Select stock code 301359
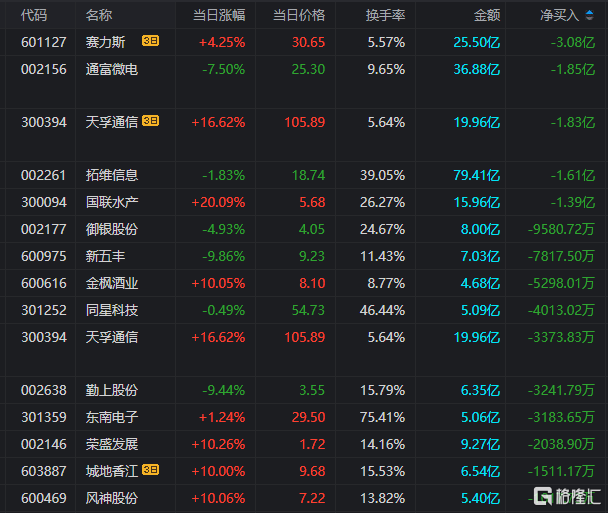 tap(44, 417)
